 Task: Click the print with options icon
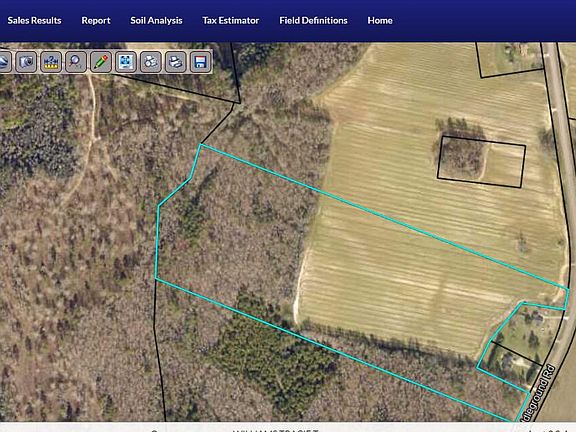151,62
